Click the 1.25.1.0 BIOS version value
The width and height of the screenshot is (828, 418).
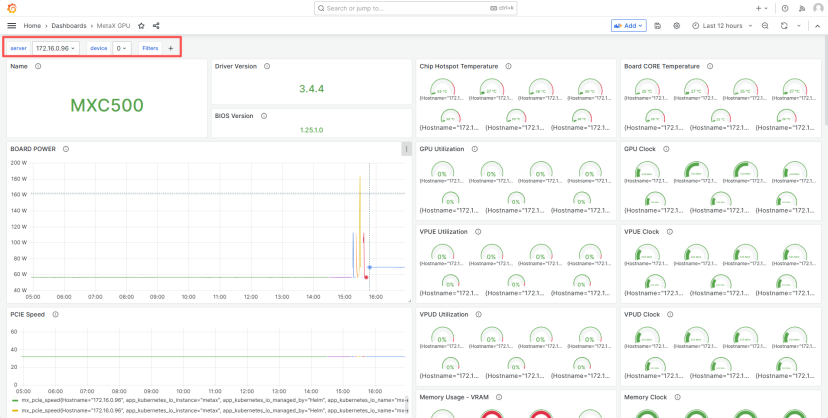(x=312, y=129)
